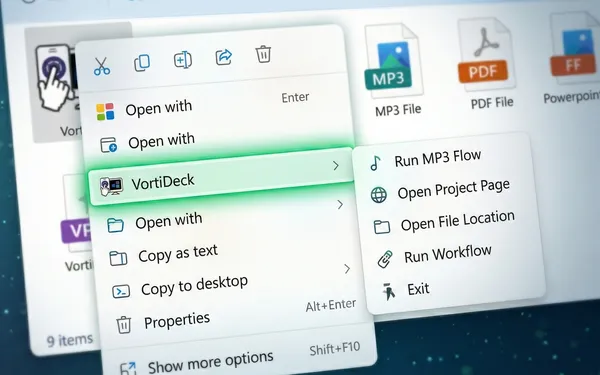Click the folder icon beside Open with
This screenshot has height=375, width=600.
click(115, 225)
